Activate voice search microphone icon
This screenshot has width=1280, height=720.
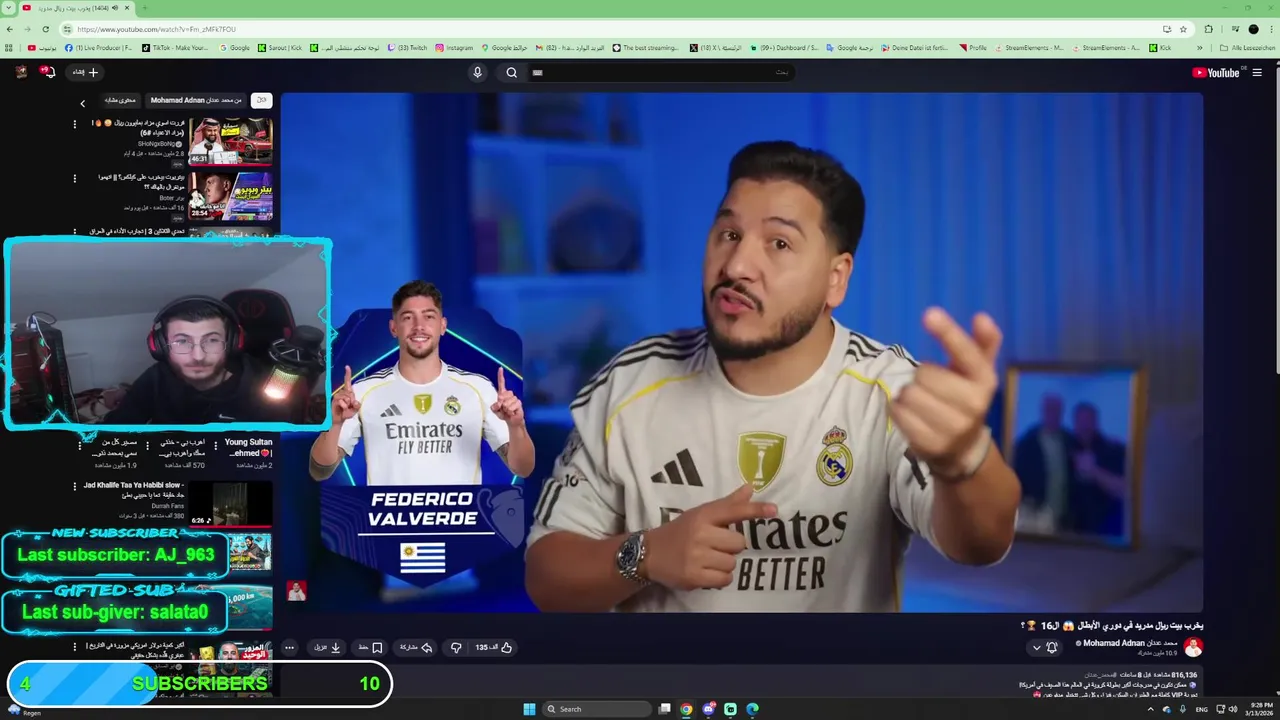[x=477, y=72]
